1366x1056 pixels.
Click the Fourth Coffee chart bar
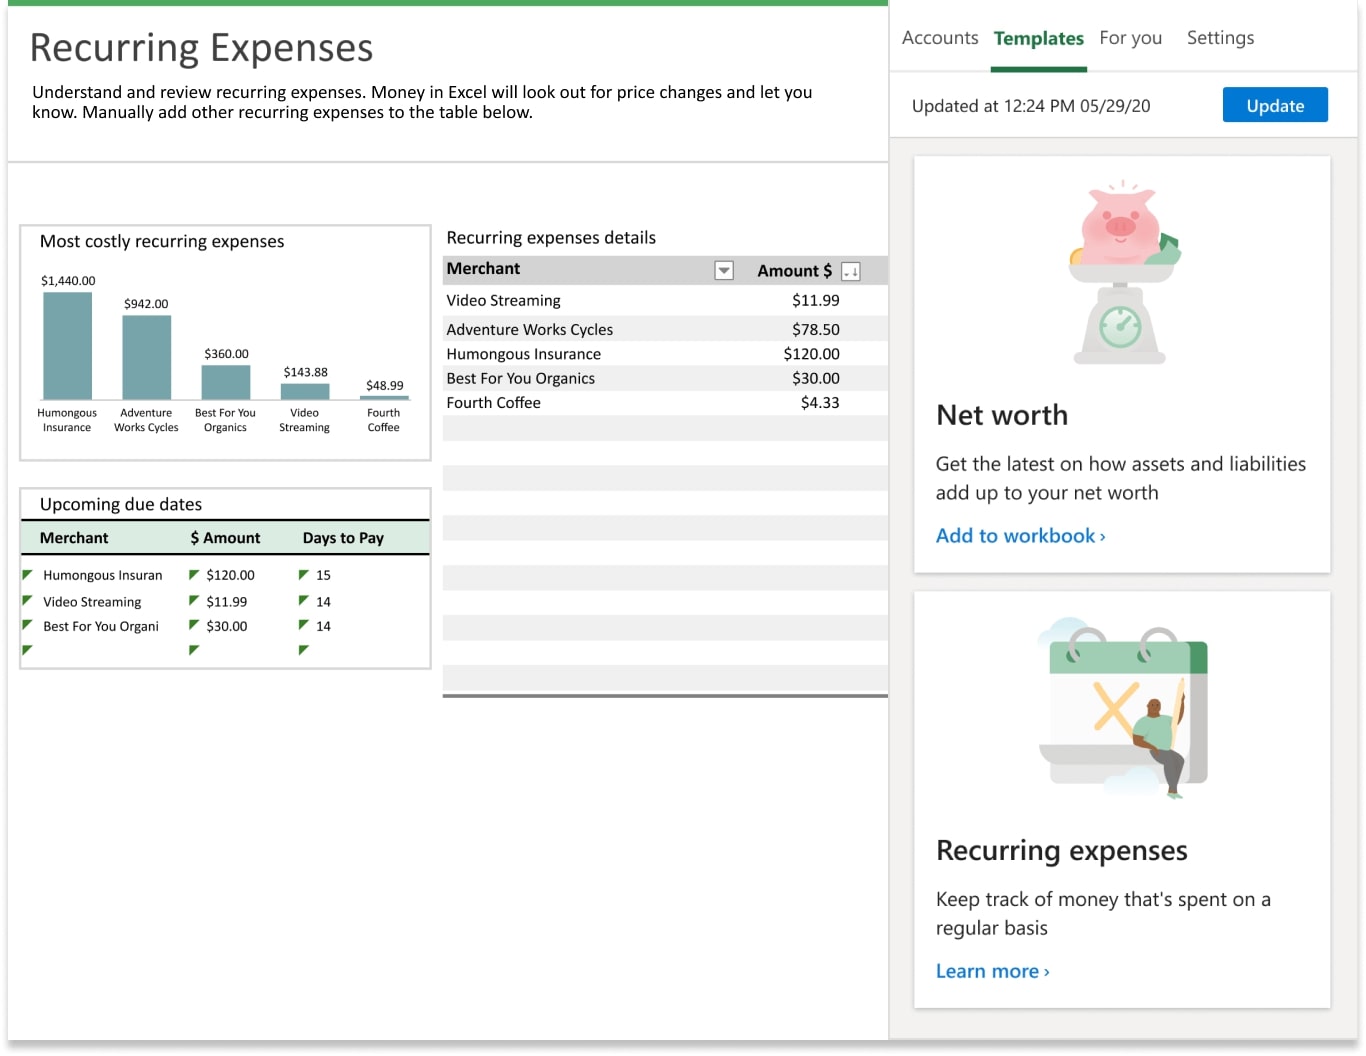(384, 398)
